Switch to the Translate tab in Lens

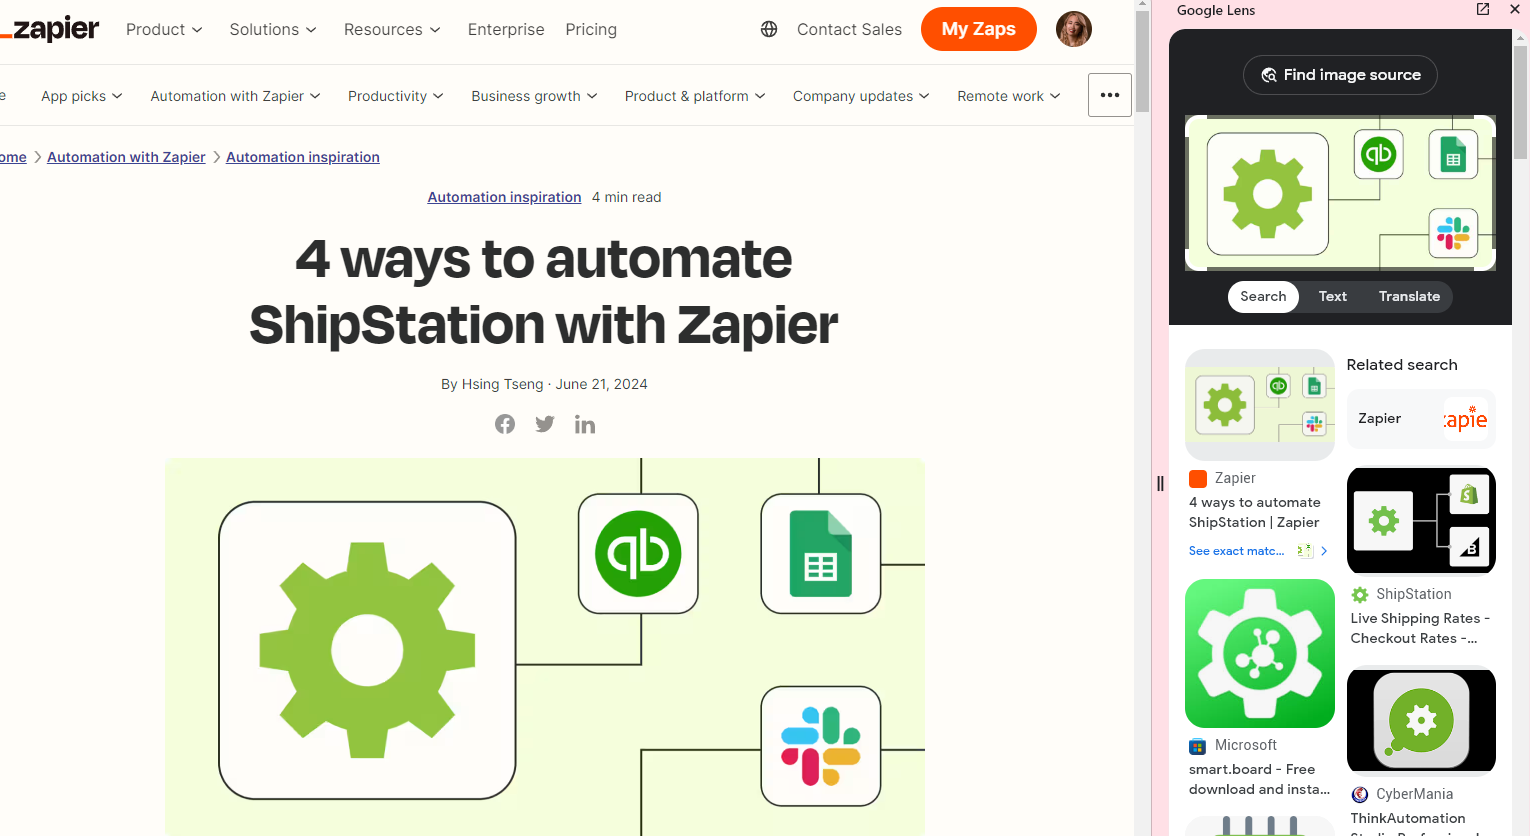click(x=1409, y=296)
